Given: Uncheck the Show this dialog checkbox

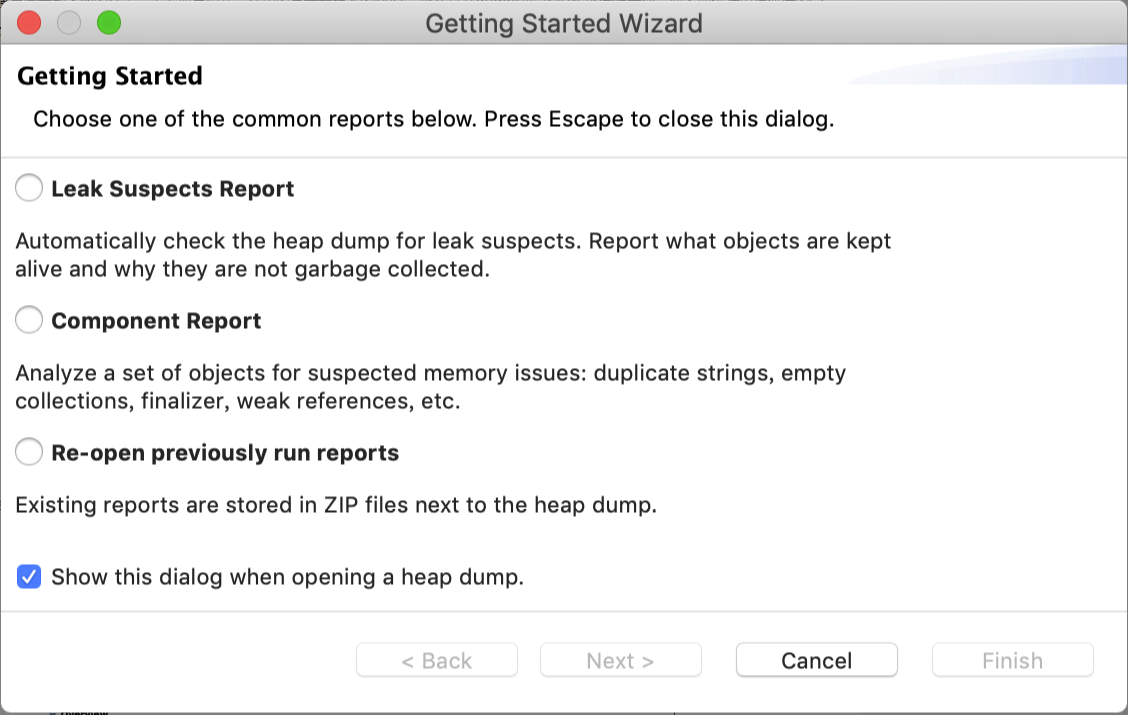Looking at the screenshot, I should [x=30, y=577].
